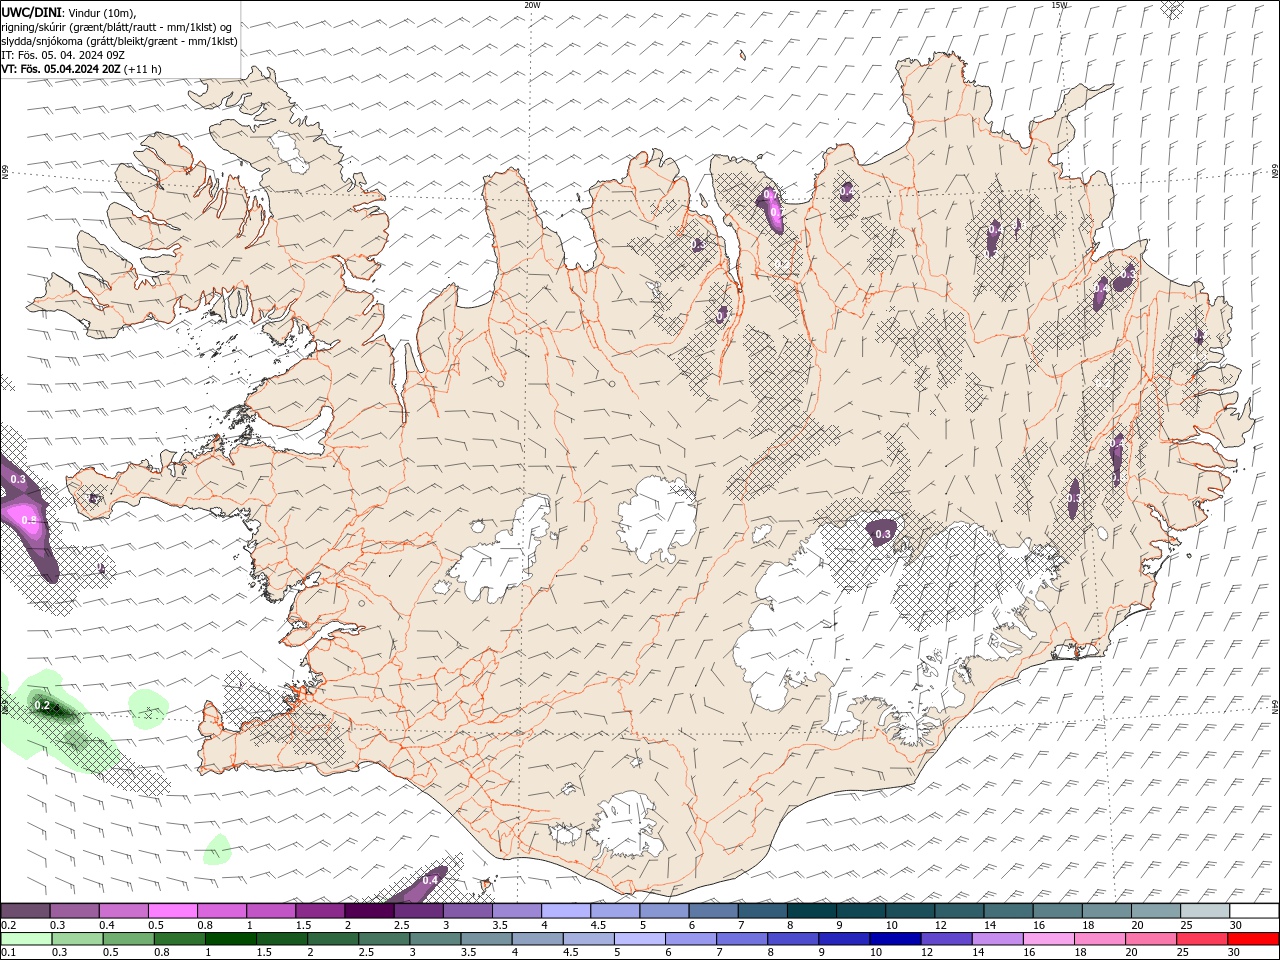Screen dimensions: 1280x960
Task: Click the 'slydda/snjókoma (grátt/bleikt/grænt' description line
Action: tap(119, 41)
